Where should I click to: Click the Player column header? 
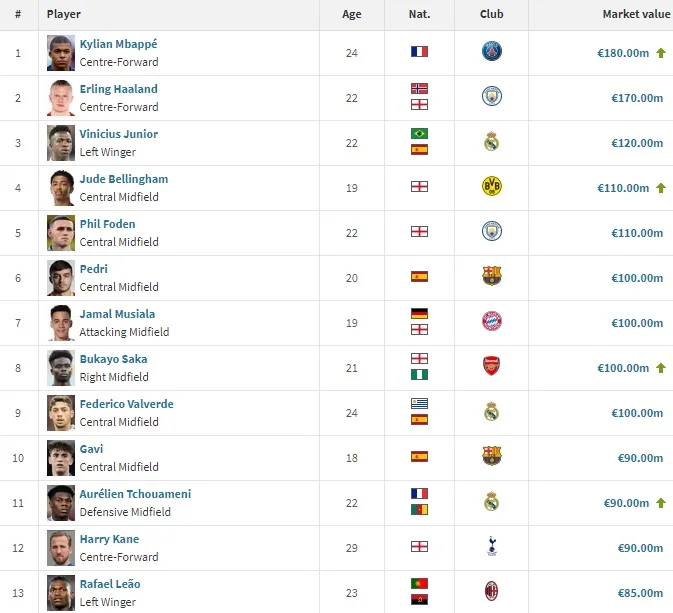[64, 15]
